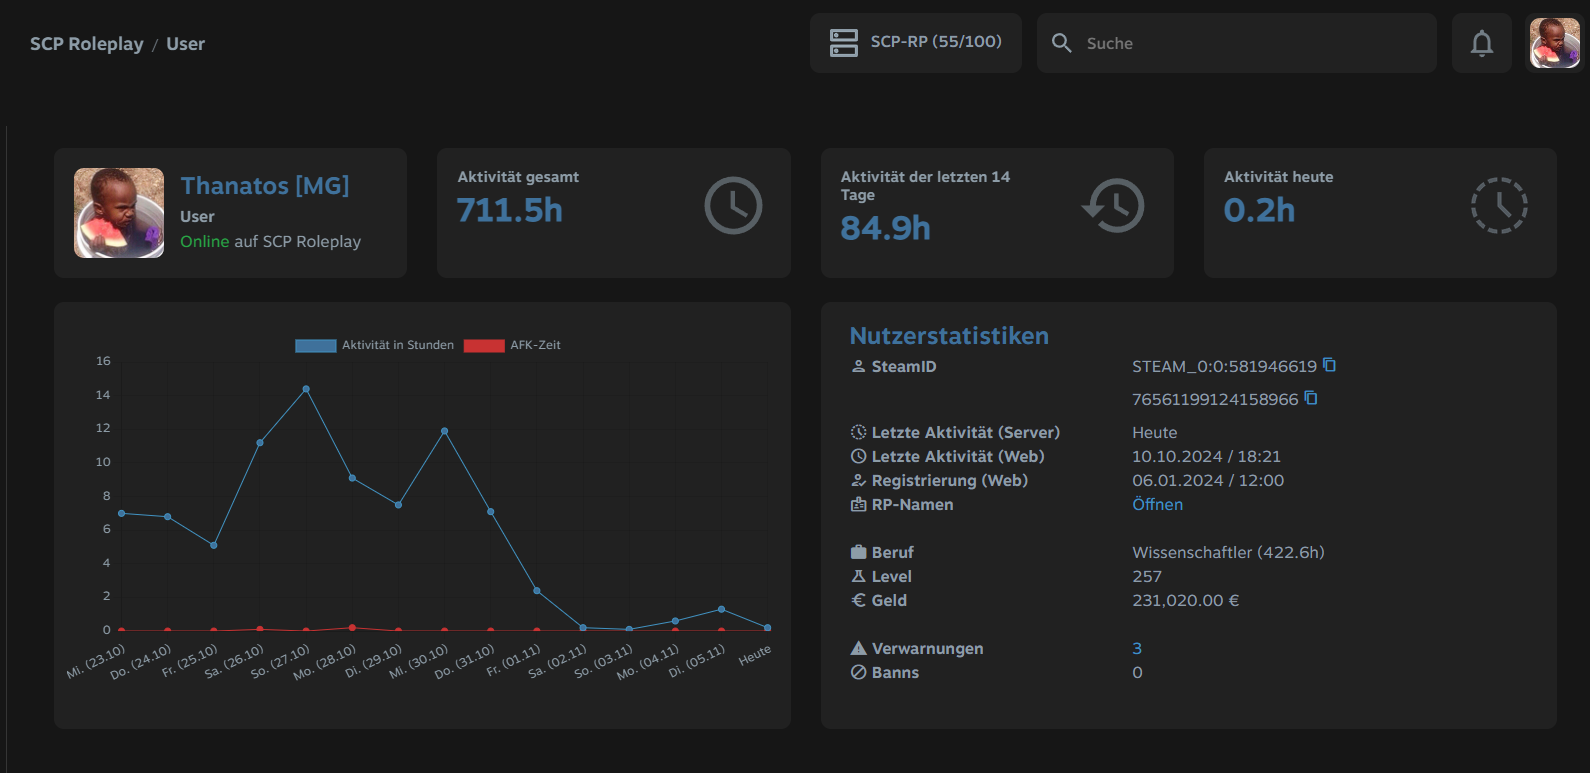The height and width of the screenshot is (773, 1590).
Task: Open the SCP-RP (55/100) server button
Action: click(916, 43)
